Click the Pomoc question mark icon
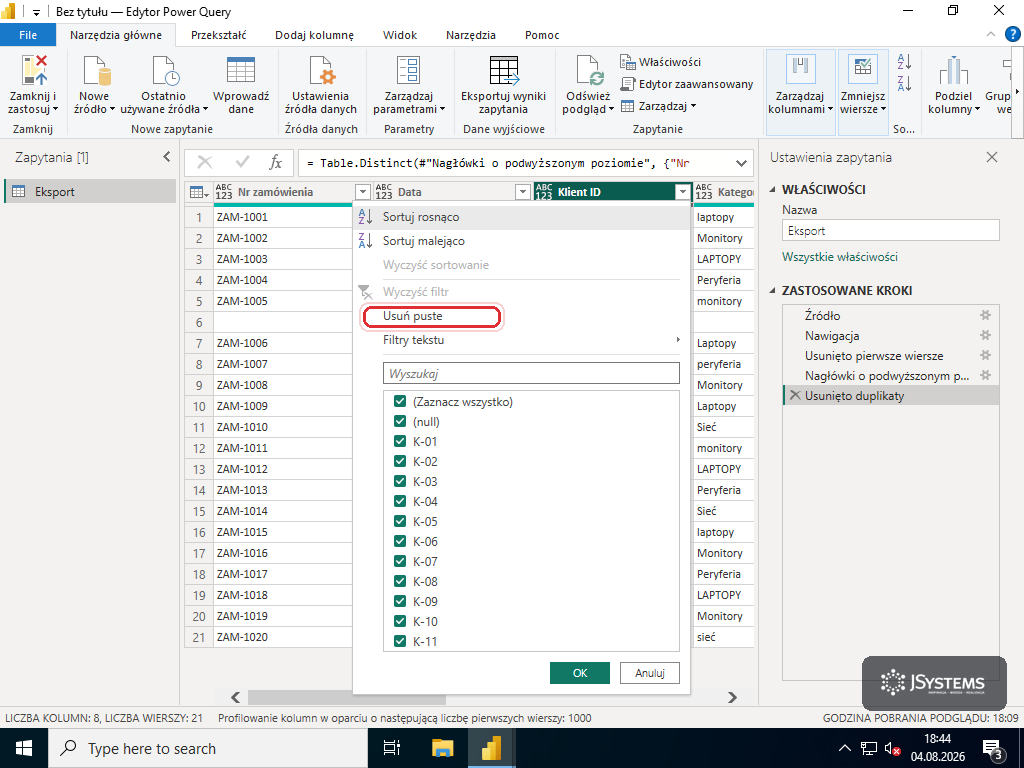The height and width of the screenshot is (768, 1024). click(x=1012, y=34)
